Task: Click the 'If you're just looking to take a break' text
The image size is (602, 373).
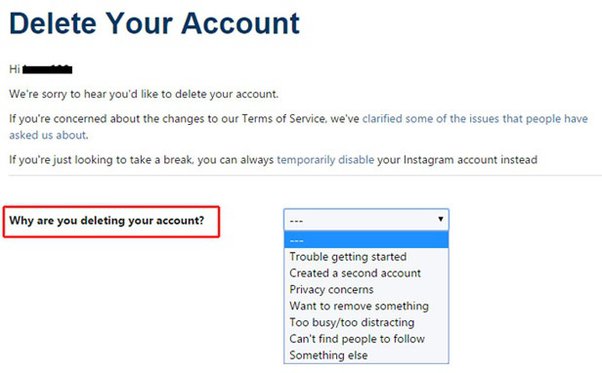Action: coord(101,160)
